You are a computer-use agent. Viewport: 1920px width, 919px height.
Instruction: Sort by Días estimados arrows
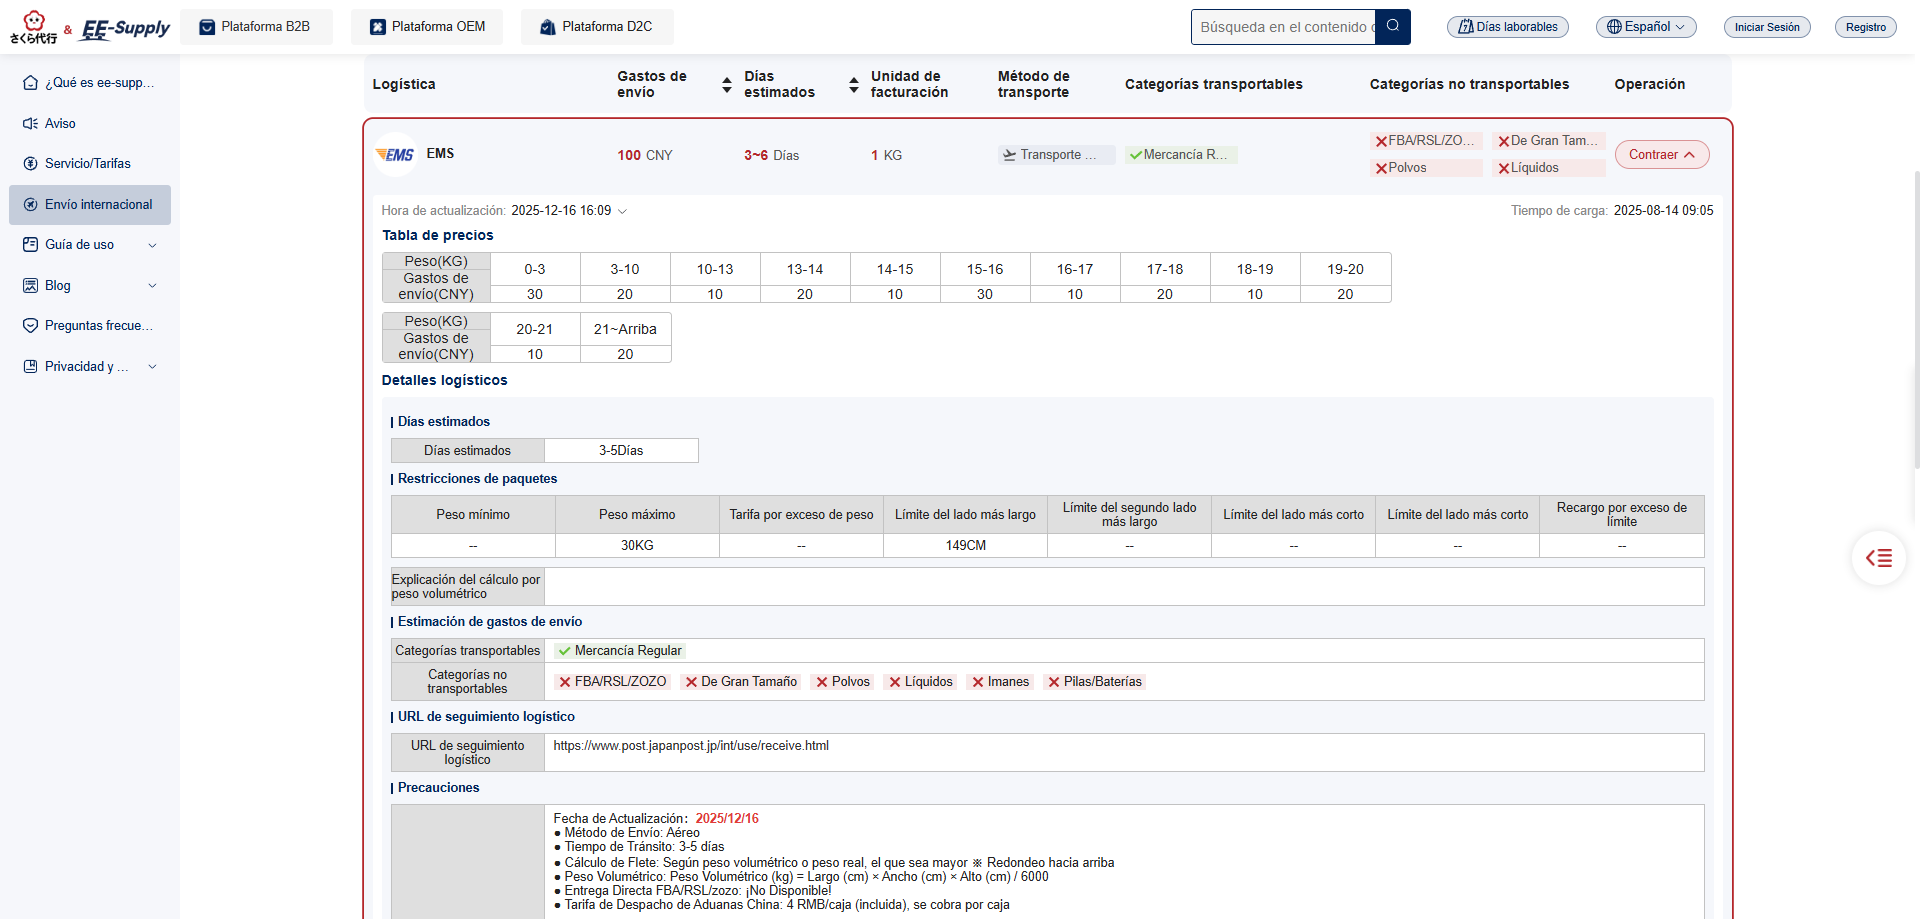[x=854, y=85]
